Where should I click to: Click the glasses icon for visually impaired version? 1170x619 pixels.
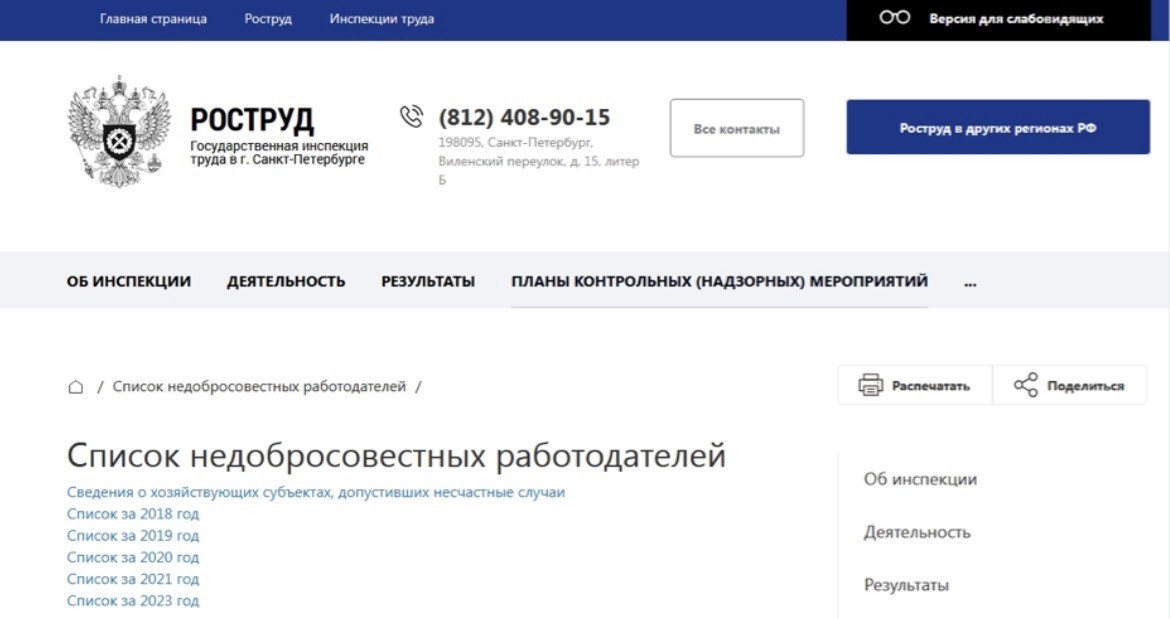(895, 18)
